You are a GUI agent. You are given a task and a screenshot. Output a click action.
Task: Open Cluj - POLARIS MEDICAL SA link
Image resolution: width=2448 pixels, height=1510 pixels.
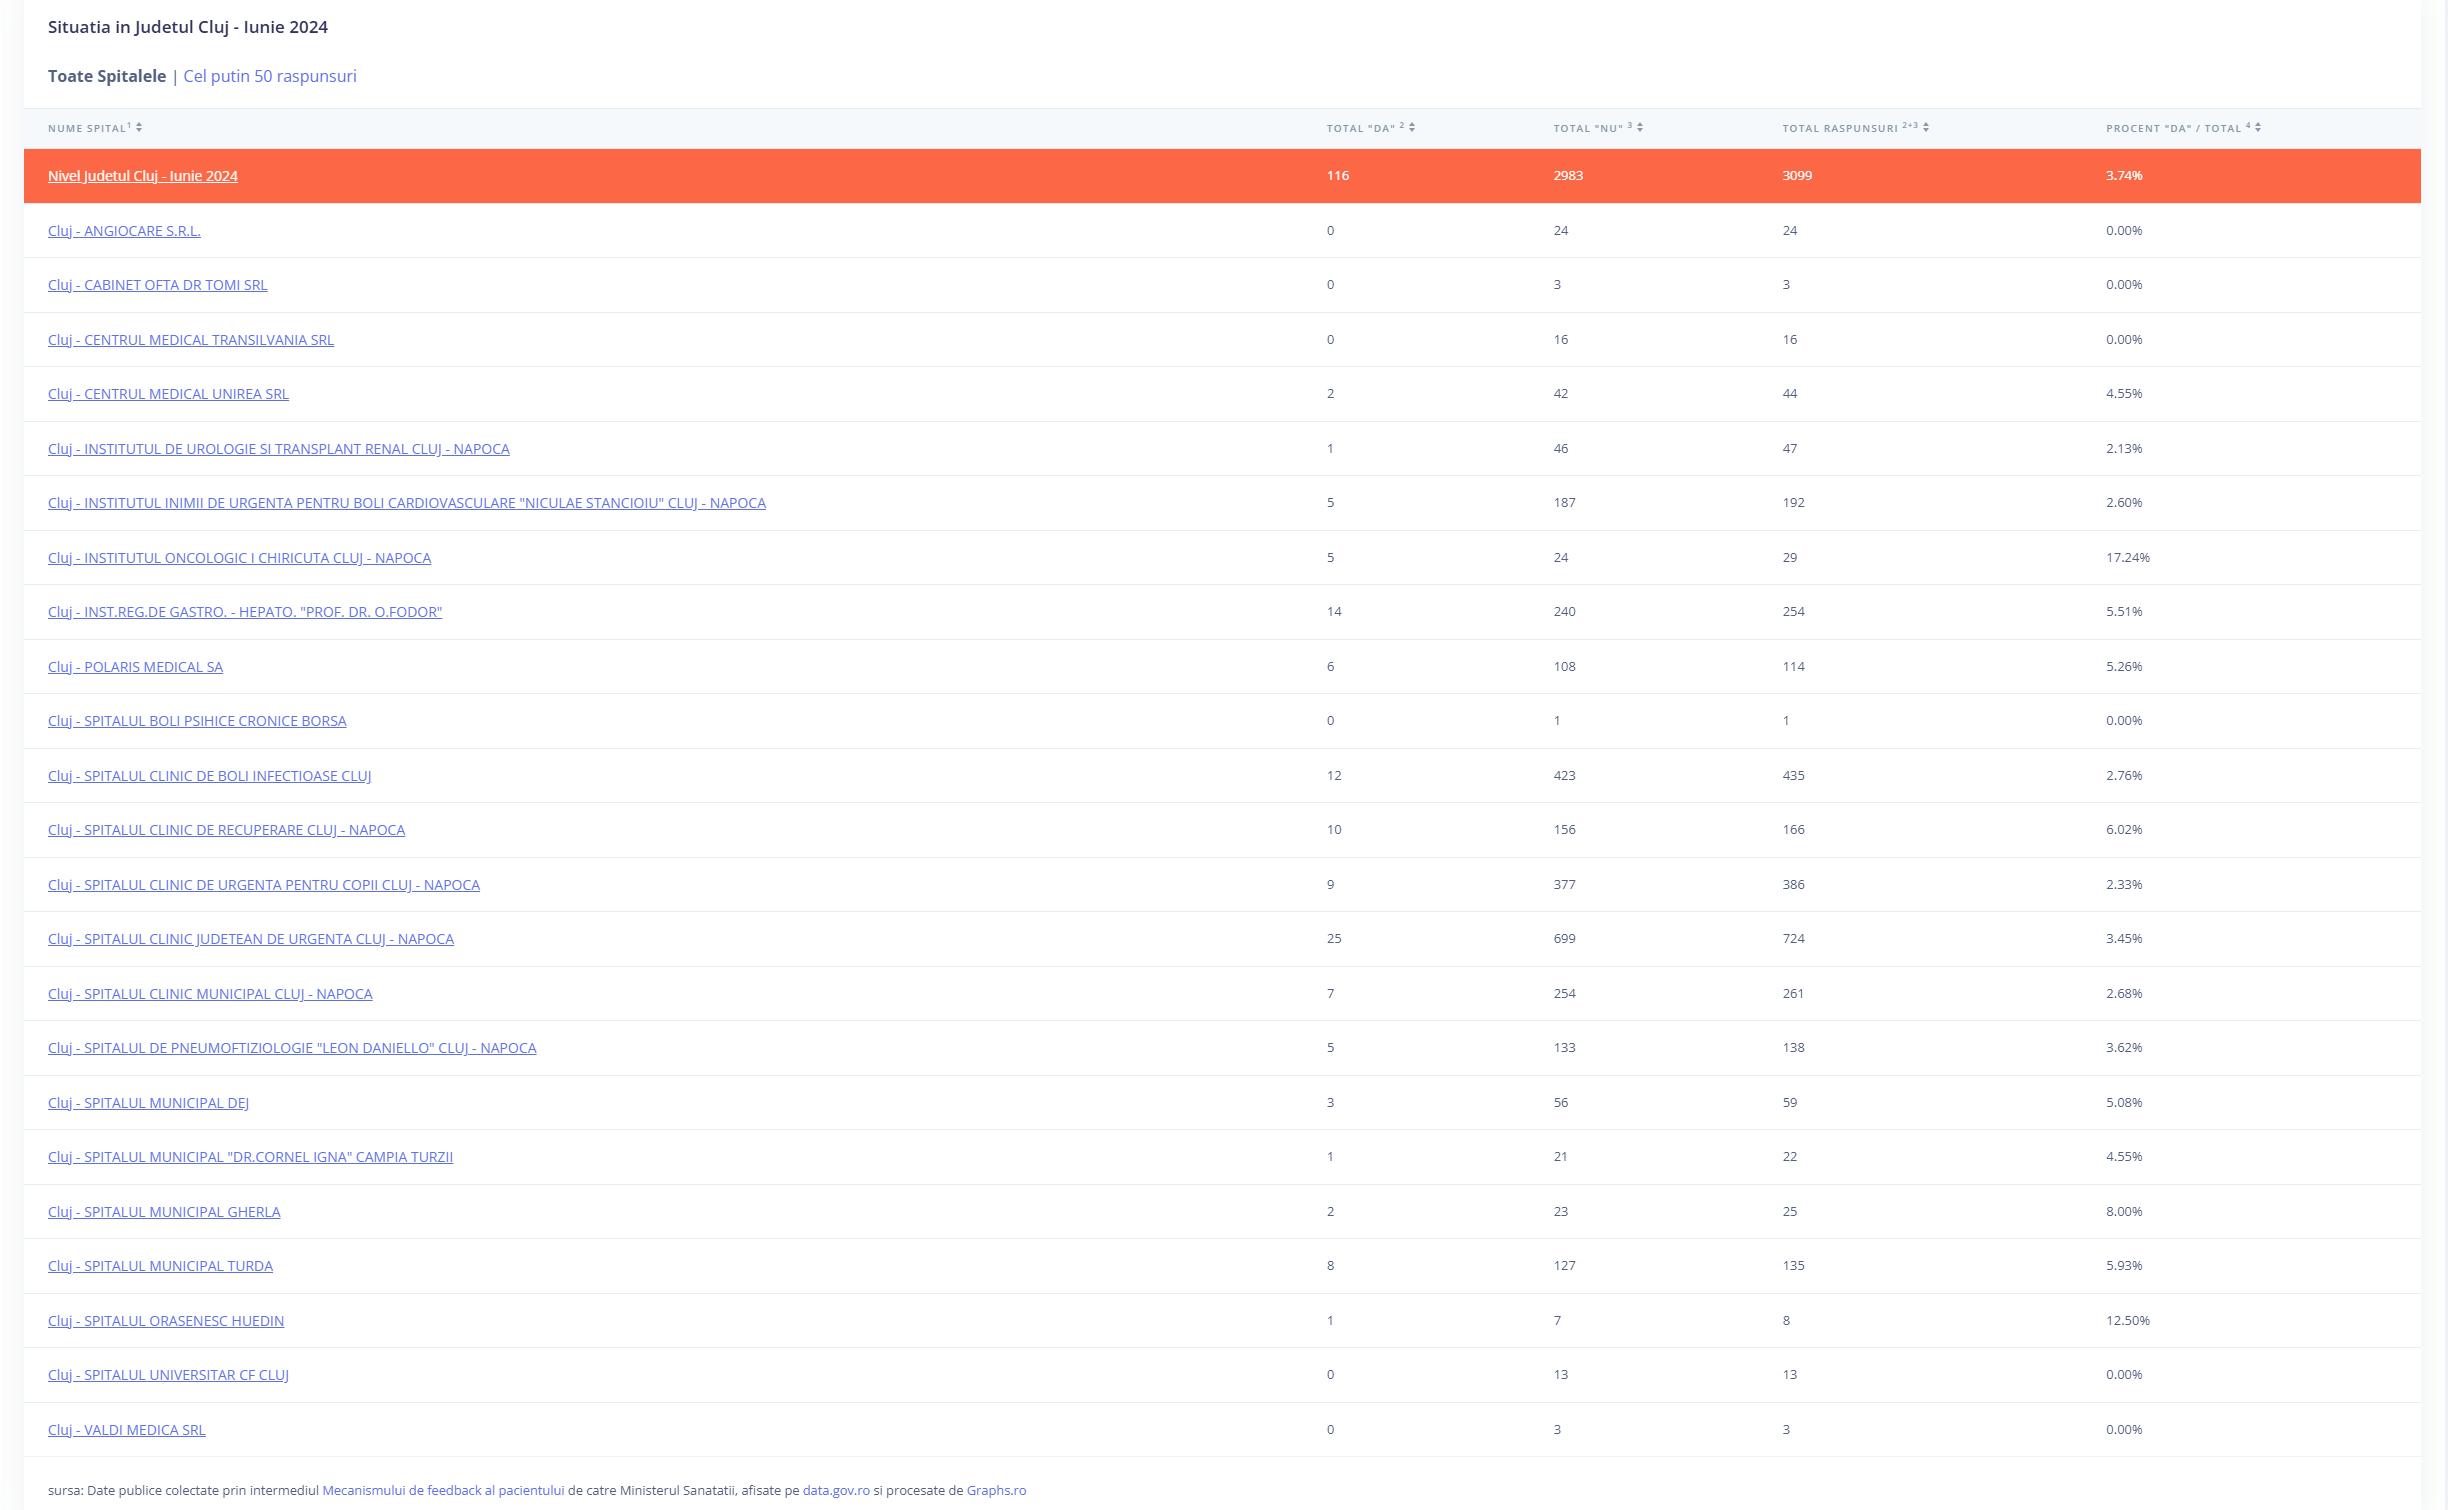(135, 667)
